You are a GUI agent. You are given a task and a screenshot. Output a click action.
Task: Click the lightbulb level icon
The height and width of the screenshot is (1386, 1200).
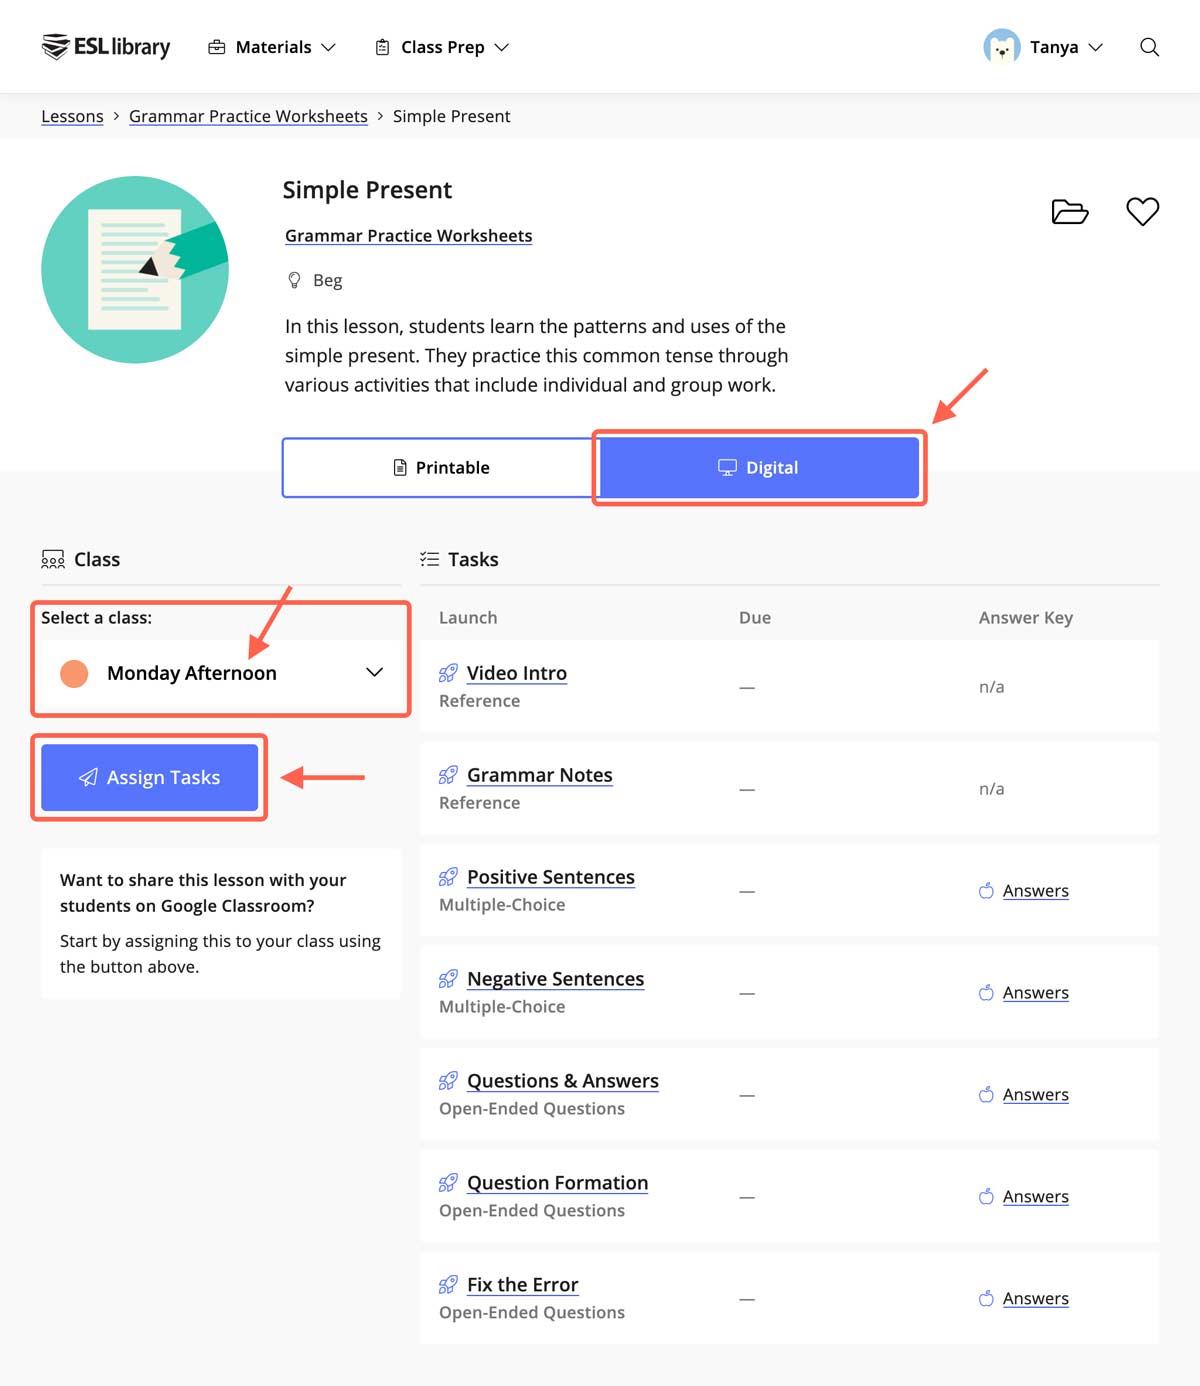[294, 280]
